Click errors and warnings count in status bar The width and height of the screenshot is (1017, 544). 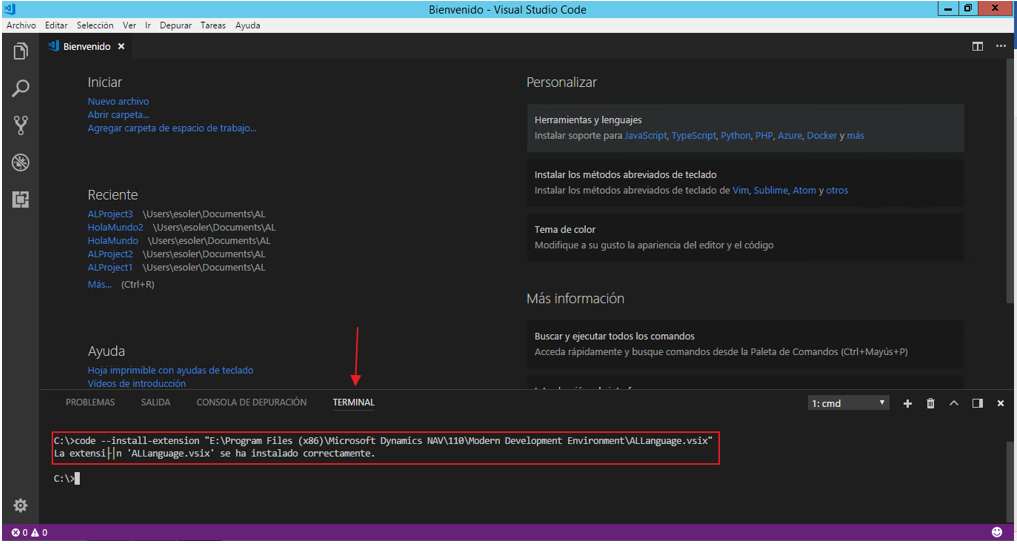tap(30, 532)
